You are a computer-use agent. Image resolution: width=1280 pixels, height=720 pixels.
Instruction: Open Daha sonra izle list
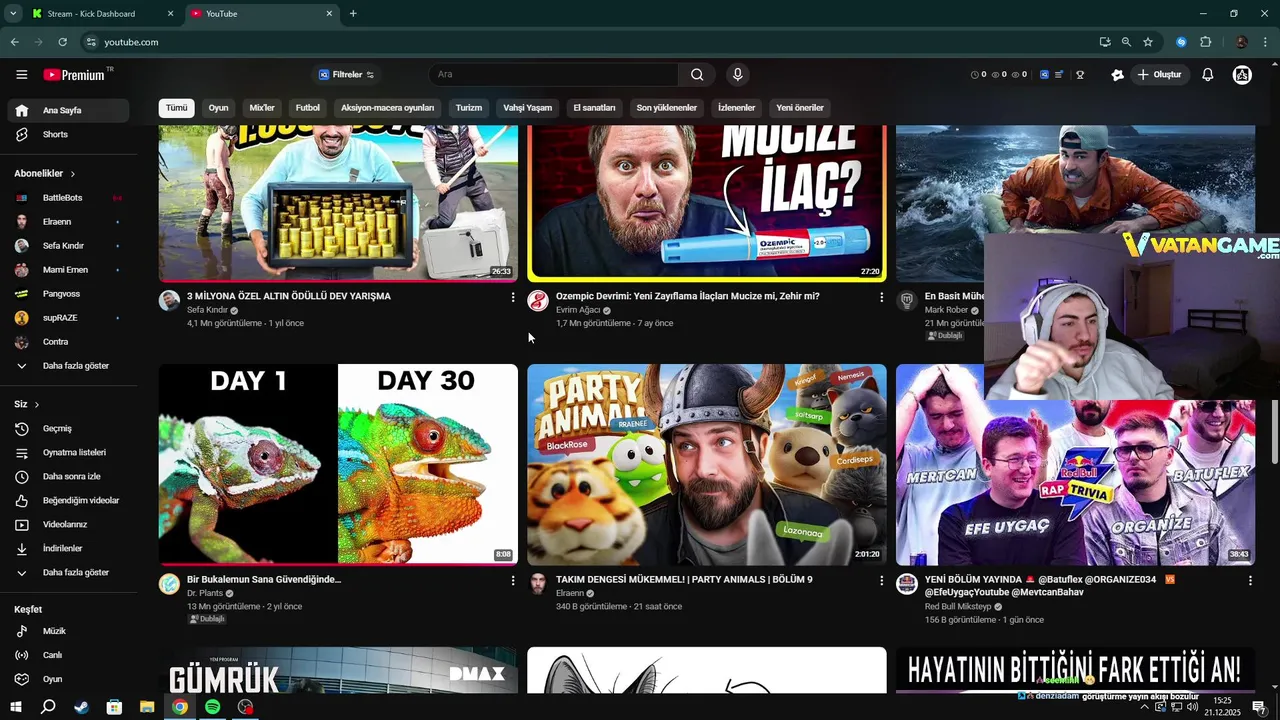click(x=70, y=476)
